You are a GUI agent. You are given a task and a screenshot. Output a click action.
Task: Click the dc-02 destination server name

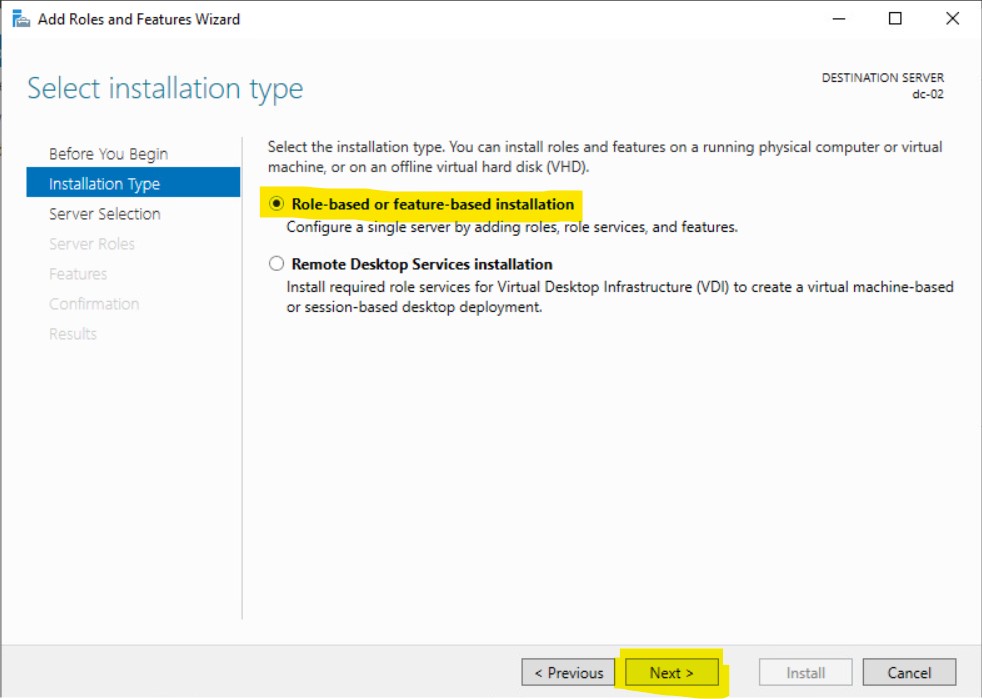click(927, 94)
